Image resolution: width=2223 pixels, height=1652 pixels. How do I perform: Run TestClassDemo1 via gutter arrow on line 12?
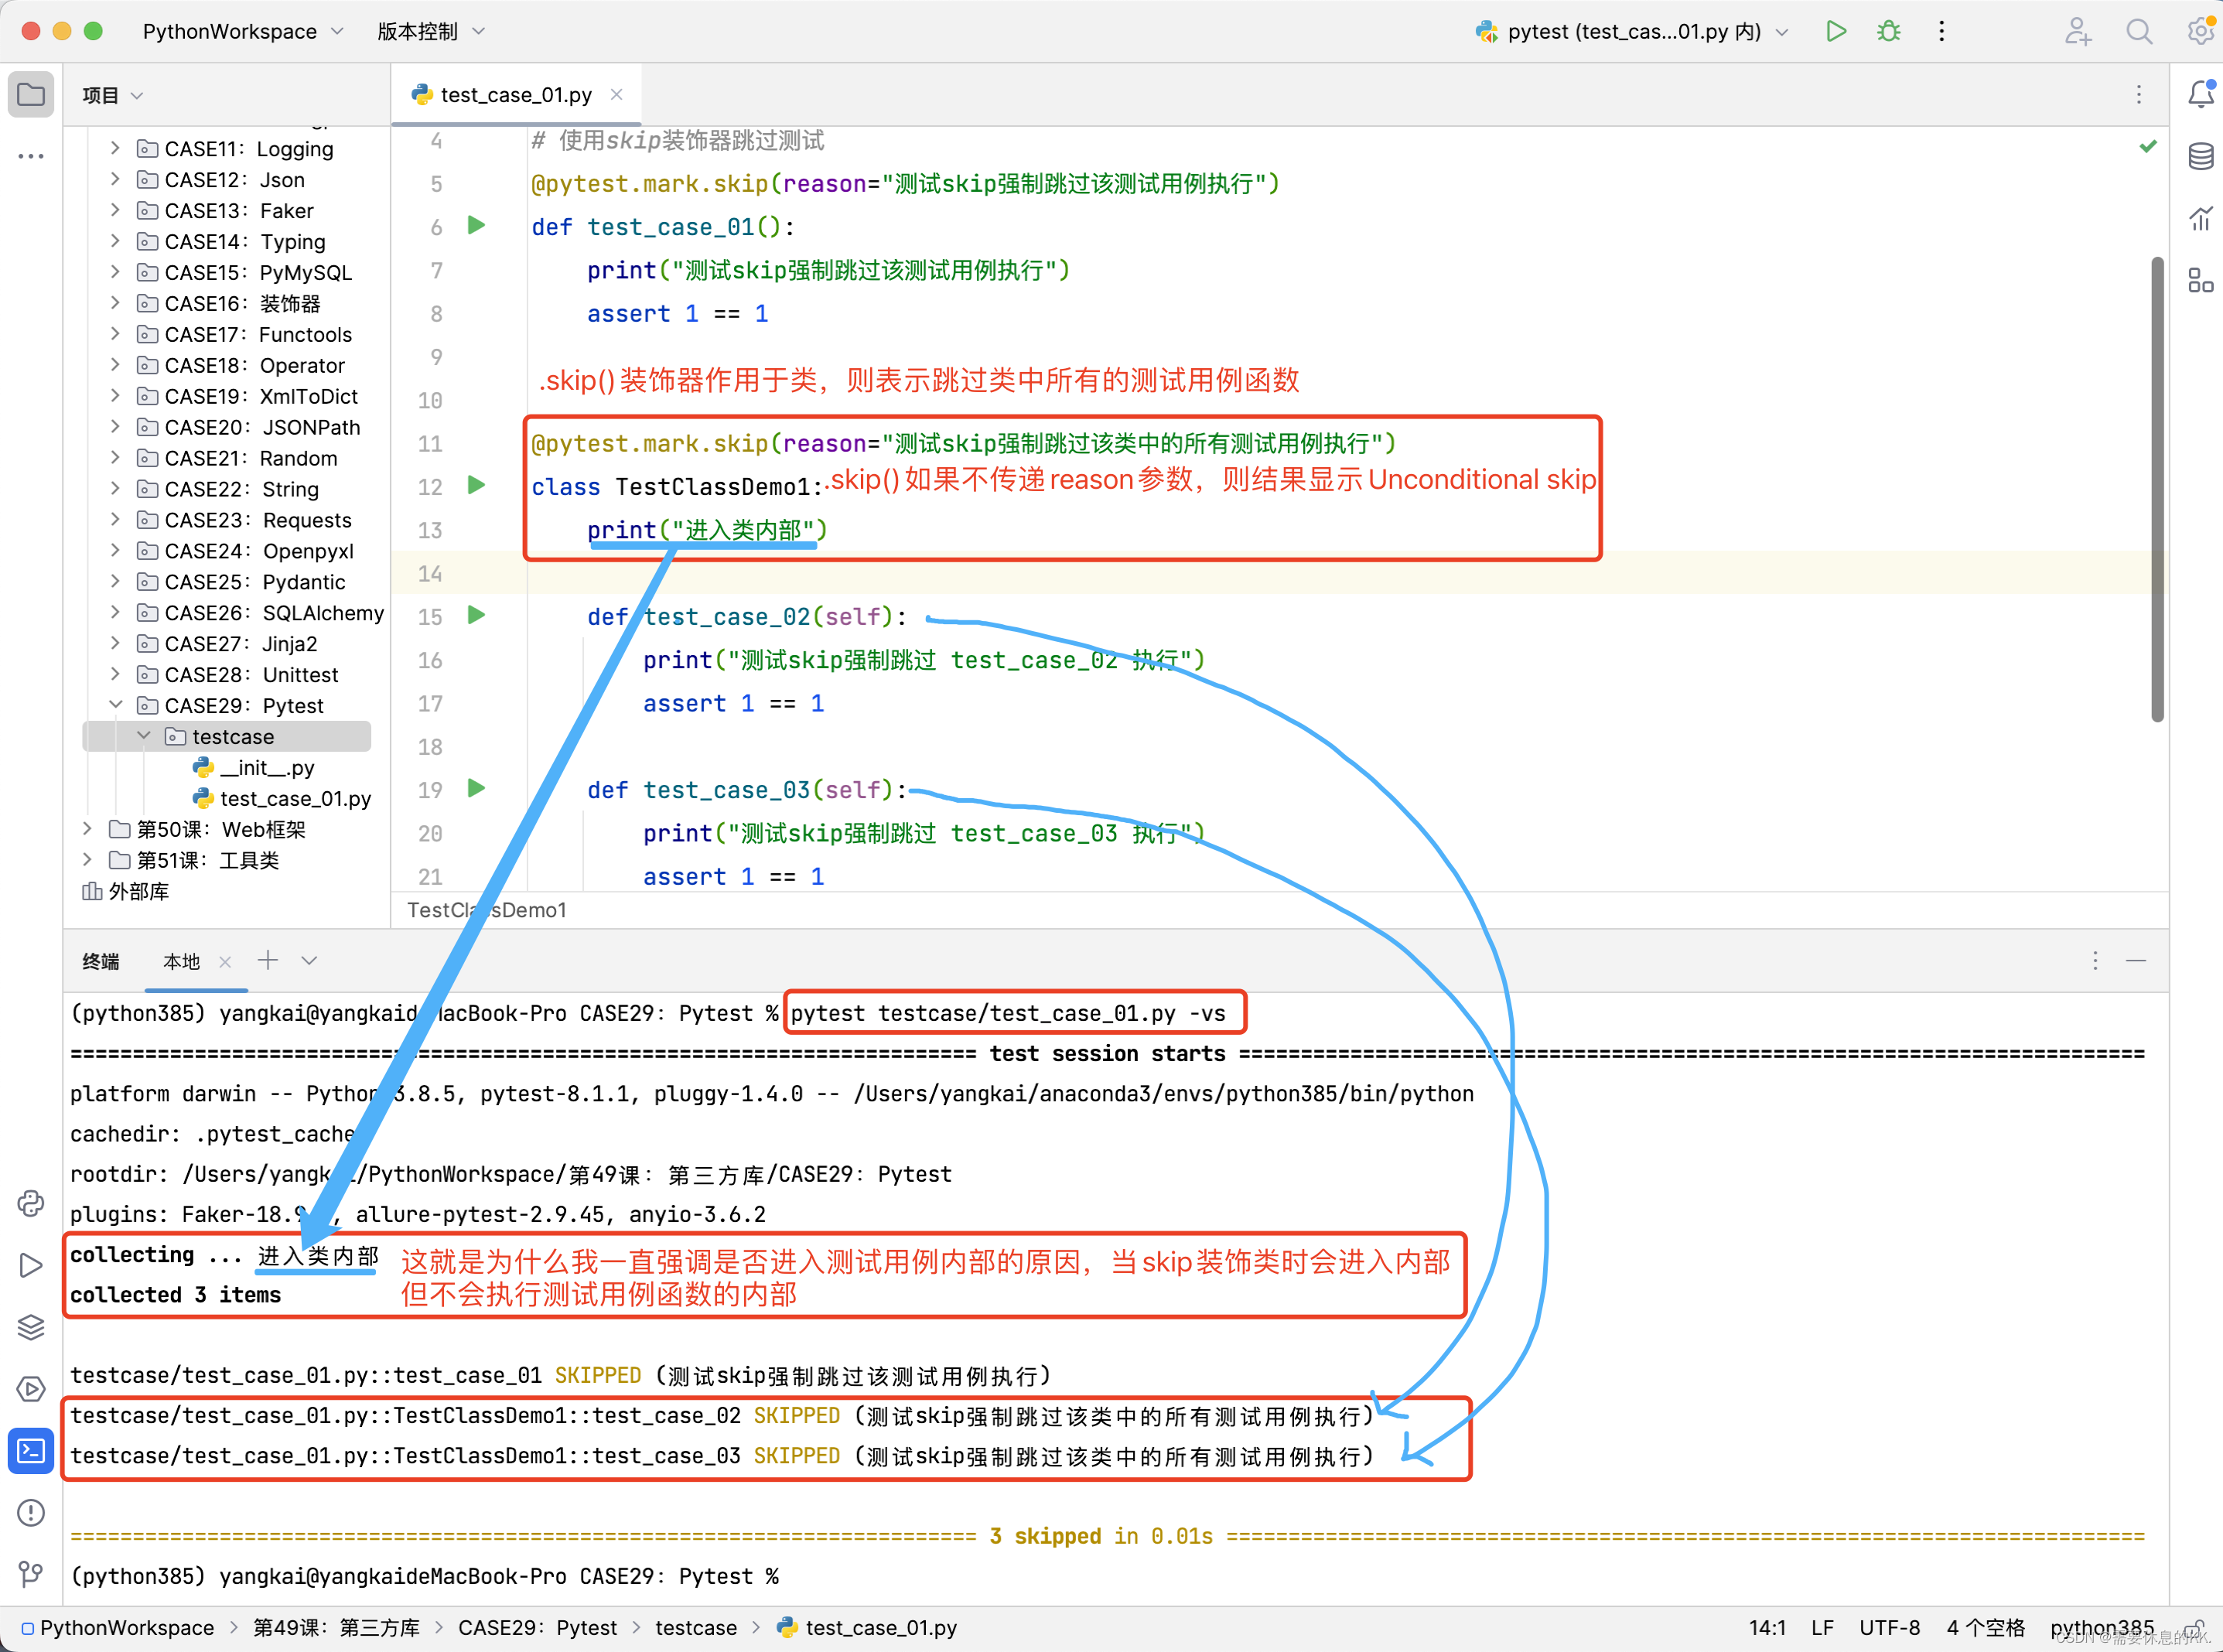coord(477,485)
